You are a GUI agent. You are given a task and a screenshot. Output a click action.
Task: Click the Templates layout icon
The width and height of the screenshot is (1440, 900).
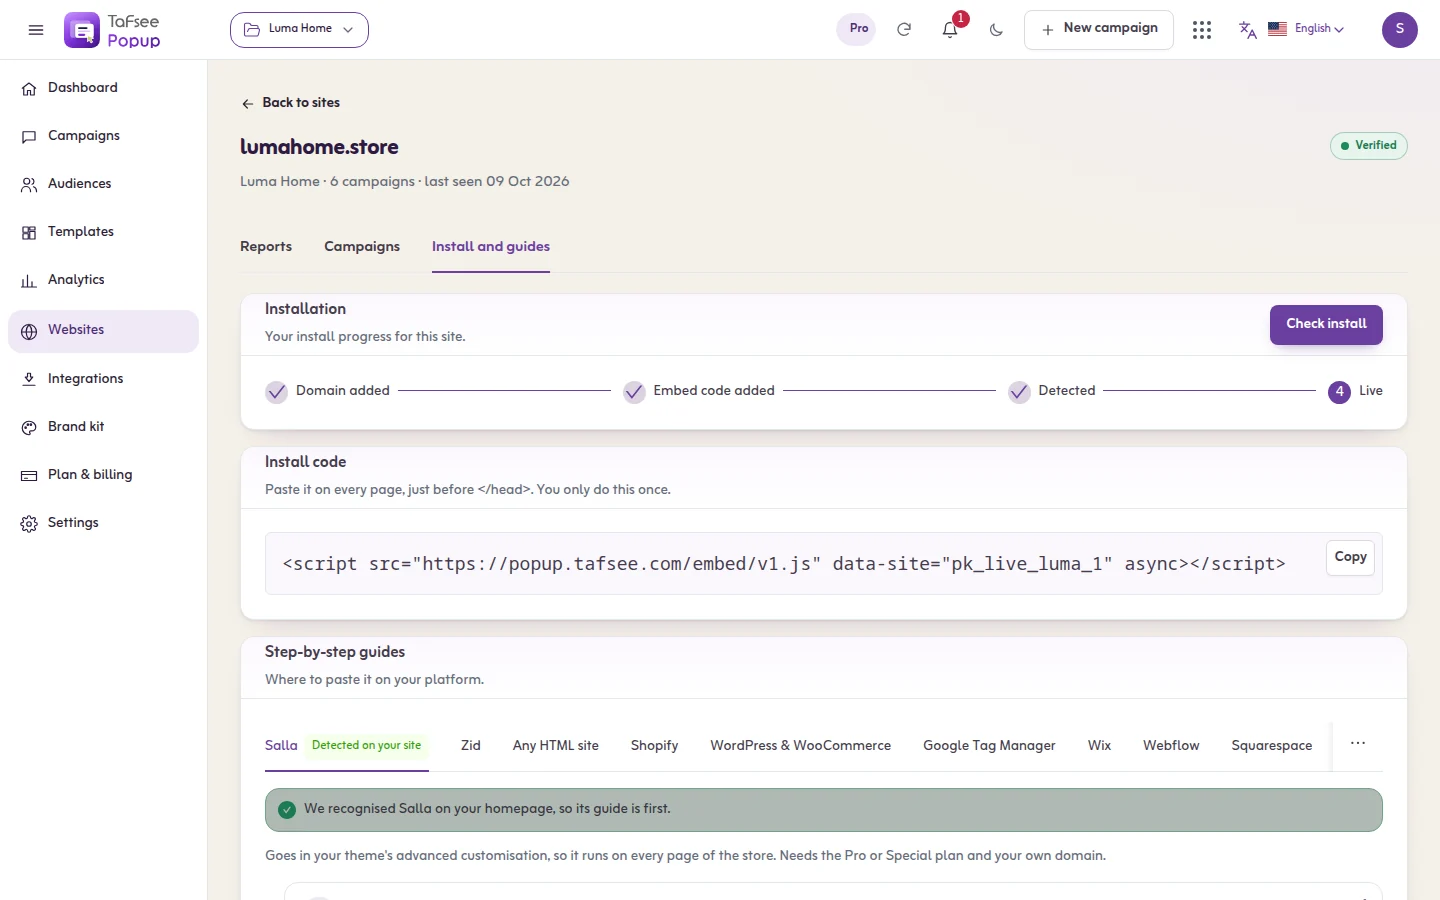pyautogui.click(x=29, y=233)
